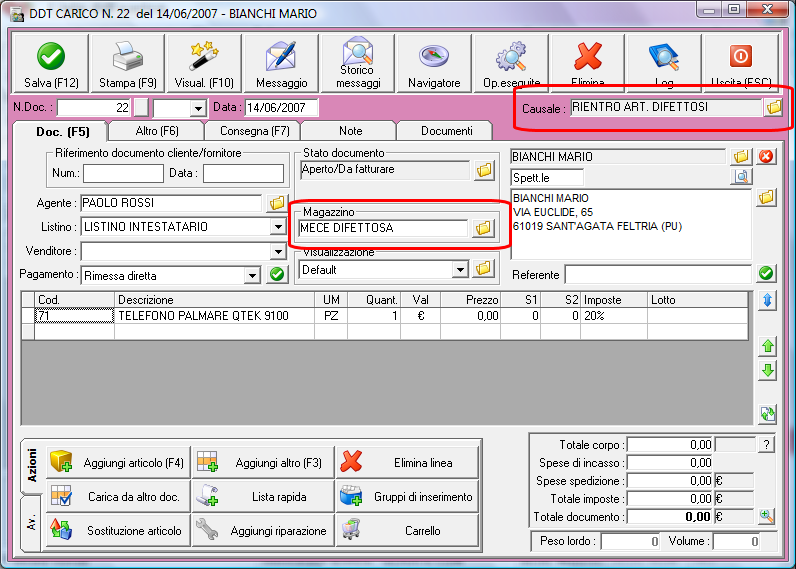Click the refresh icon beside the item grid

pyautogui.click(x=768, y=414)
